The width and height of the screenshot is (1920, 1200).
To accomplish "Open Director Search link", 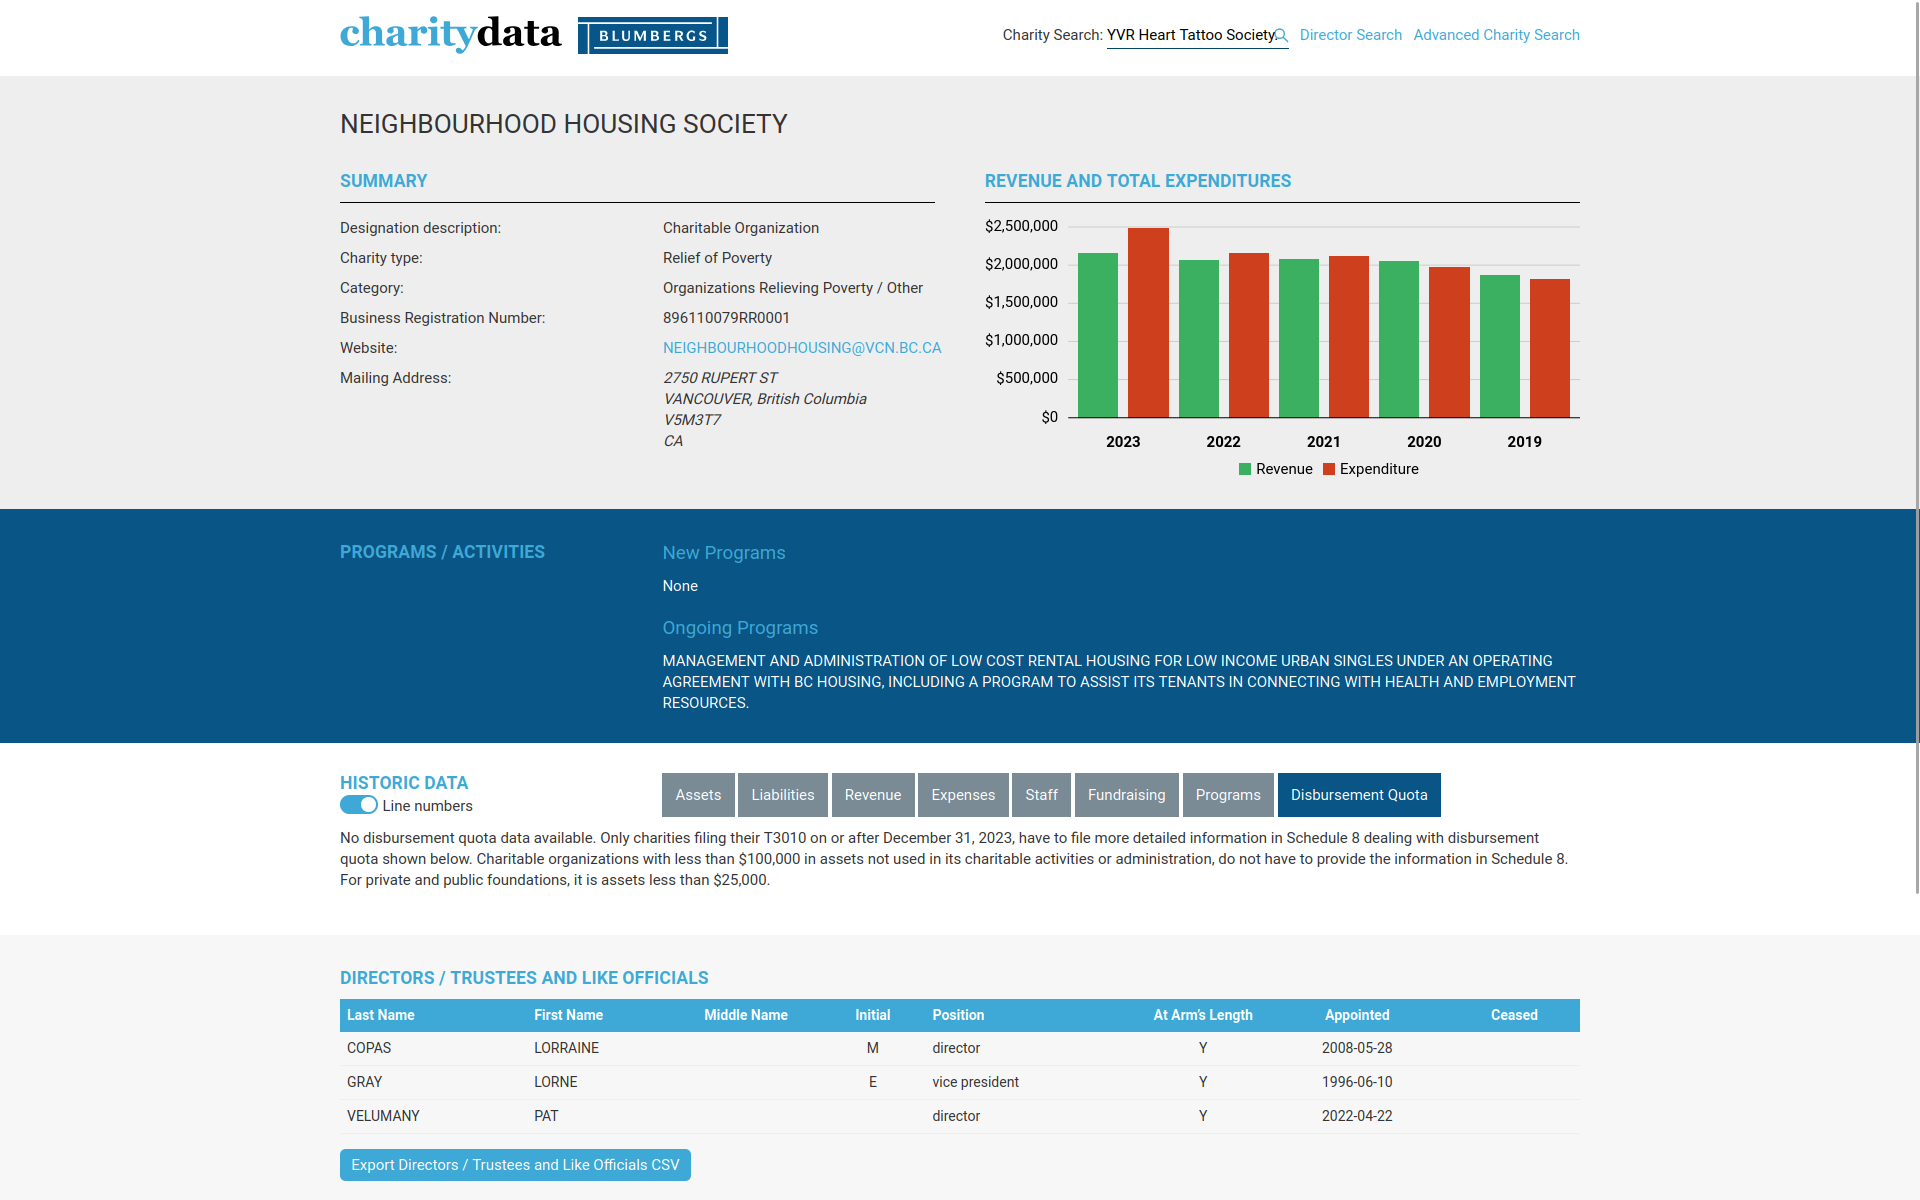I will point(1350,35).
